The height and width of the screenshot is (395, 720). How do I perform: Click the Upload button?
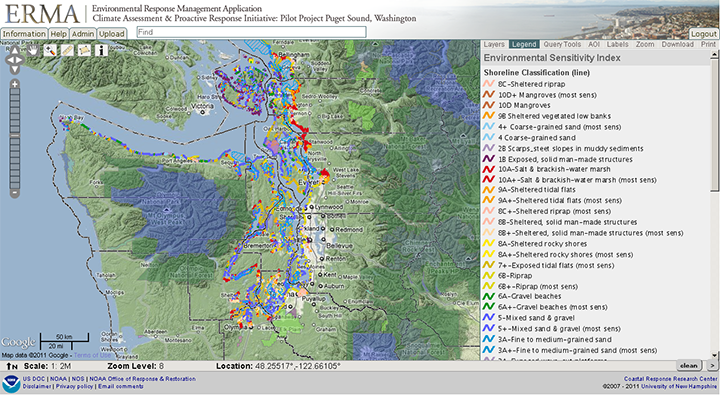tap(112, 34)
